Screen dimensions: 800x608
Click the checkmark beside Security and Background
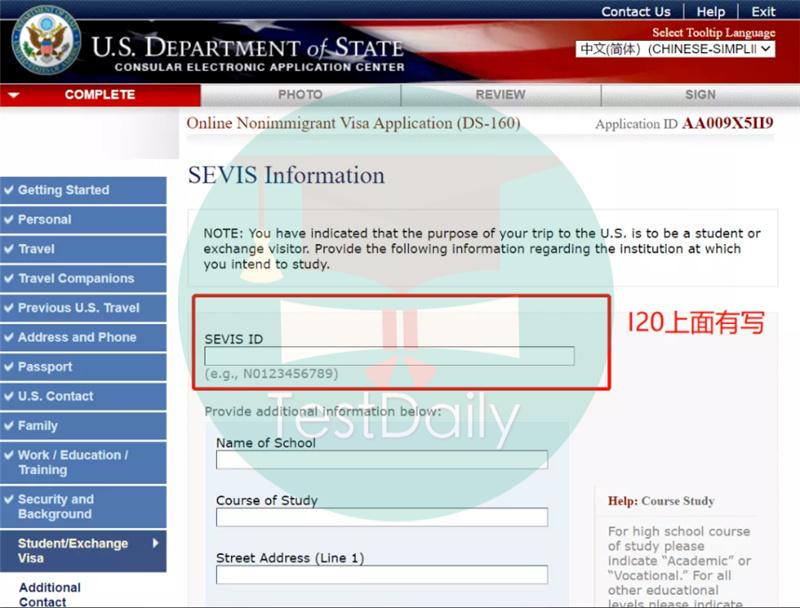[x=8, y=499]
